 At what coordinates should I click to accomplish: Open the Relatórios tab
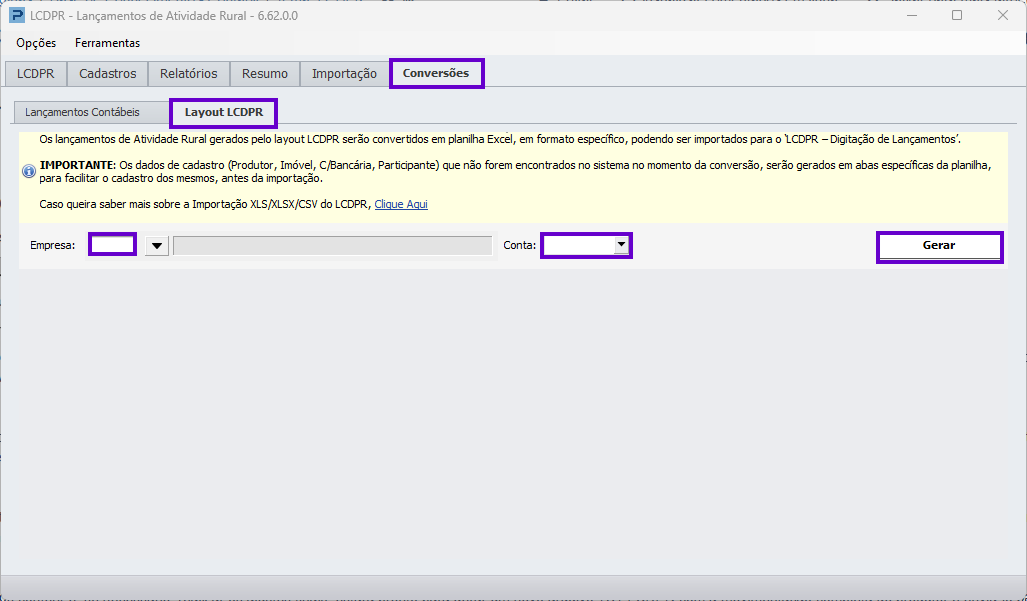click(189, 74)
